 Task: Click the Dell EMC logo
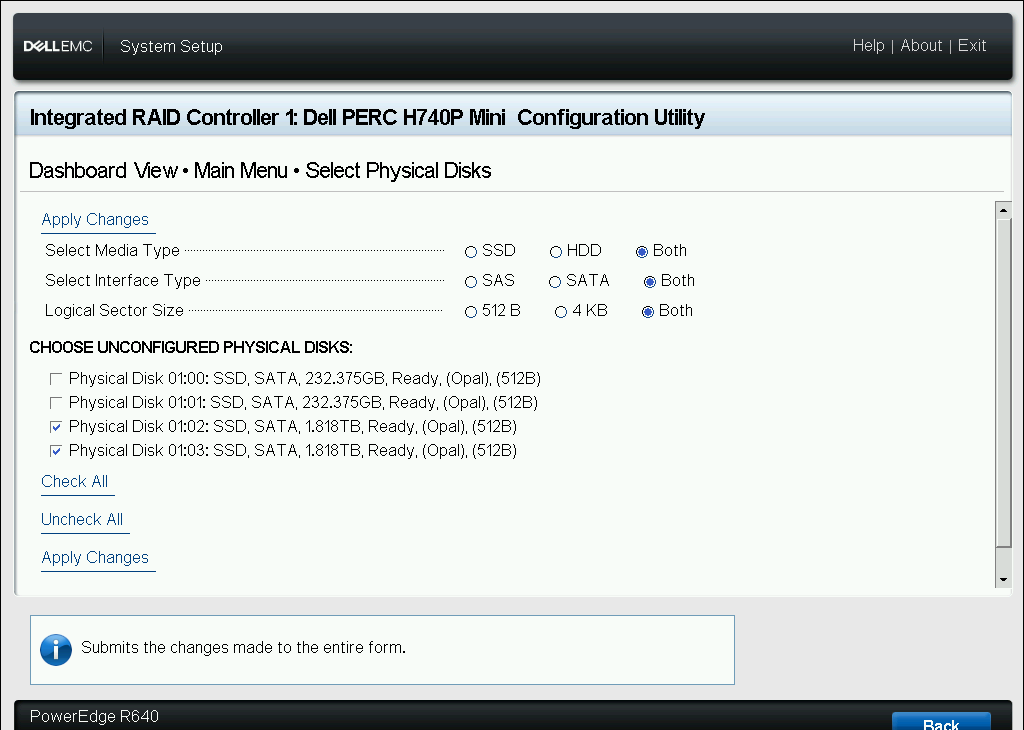tap(58, 45)
